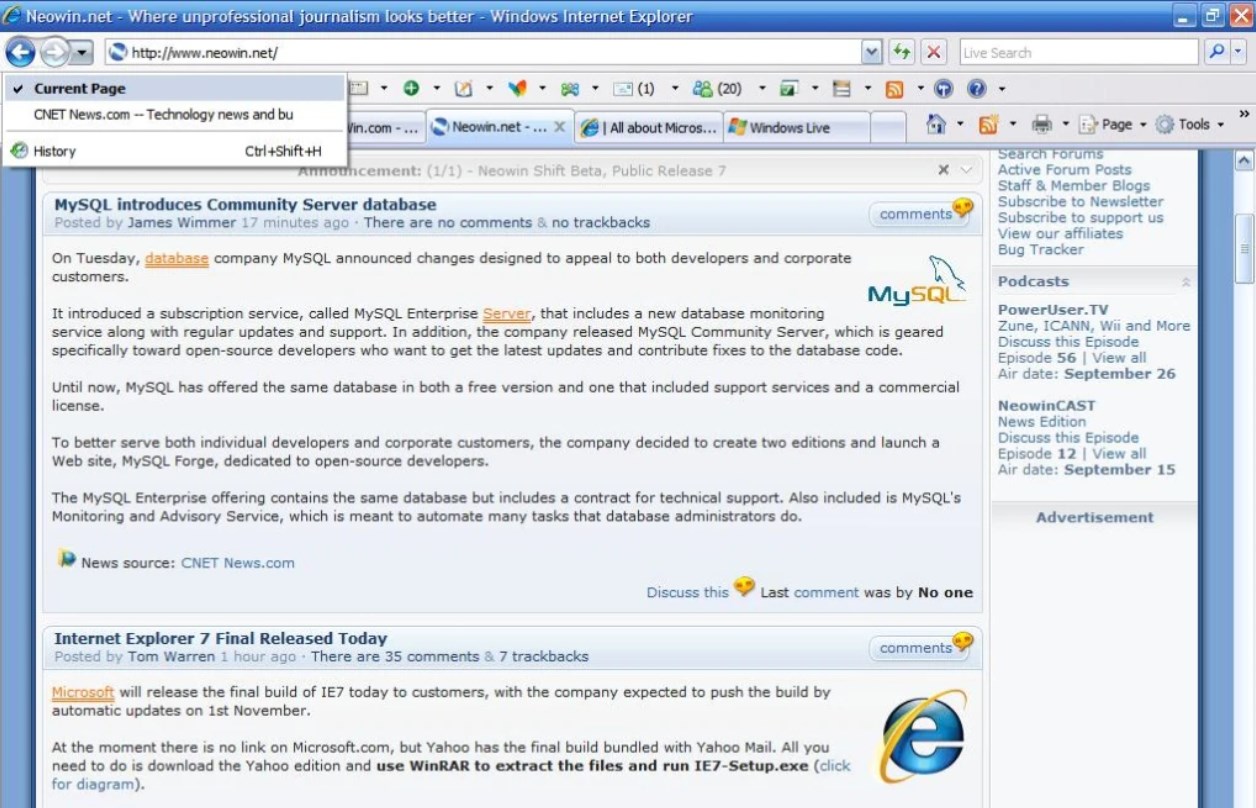This screenshot has height=808, width=1256.
Task: Click inside the address bar URL field
Action: [x=482, y=52]
